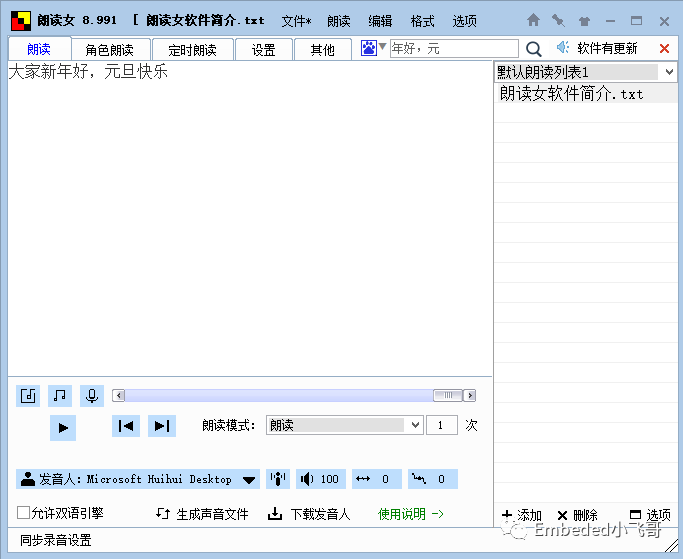Open the green 使用说明 link
683x559 pixels.
pos(410,514)
